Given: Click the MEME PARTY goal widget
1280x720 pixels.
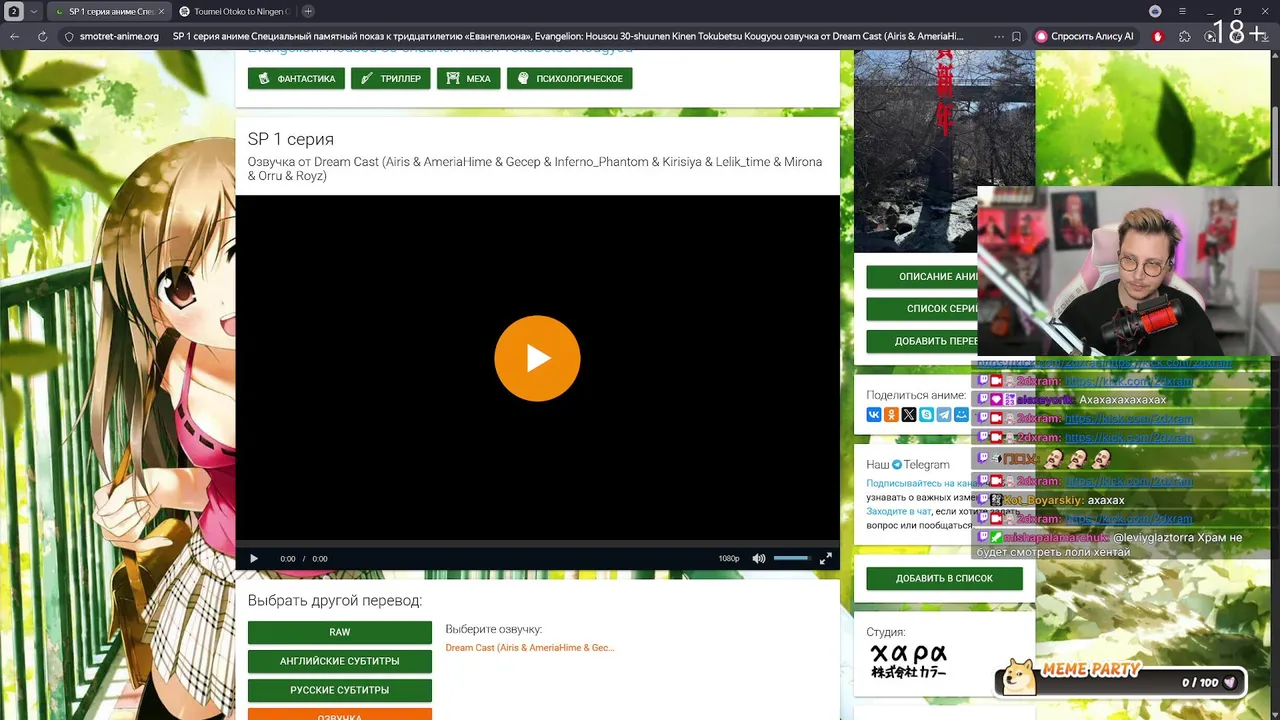Looking at the screenshot, I should pyautogui.click(x=1121, y=677).
